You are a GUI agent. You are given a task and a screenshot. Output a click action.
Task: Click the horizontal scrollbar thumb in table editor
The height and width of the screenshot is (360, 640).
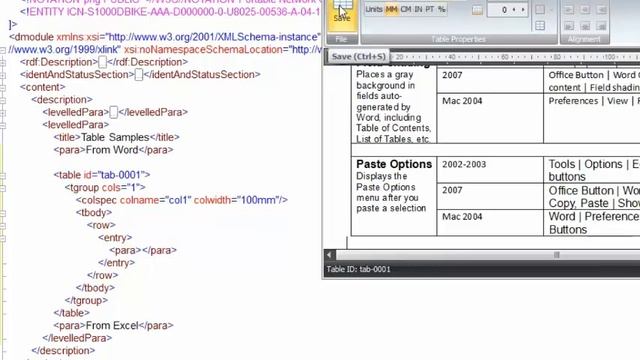pyautogui.click(x=556, y=255)
